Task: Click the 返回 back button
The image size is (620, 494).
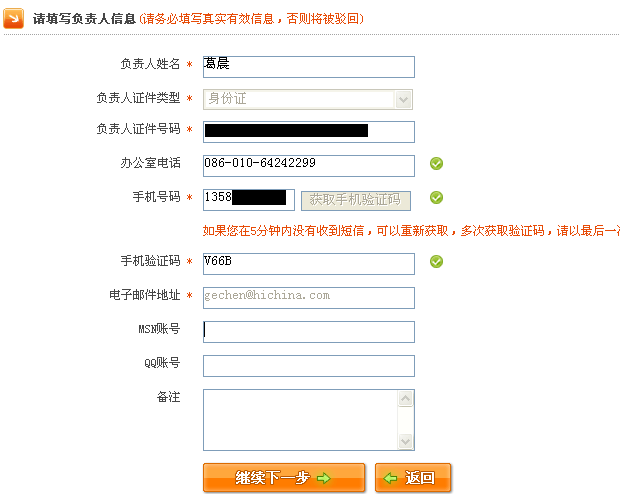Action: click(x=413, y=478)
